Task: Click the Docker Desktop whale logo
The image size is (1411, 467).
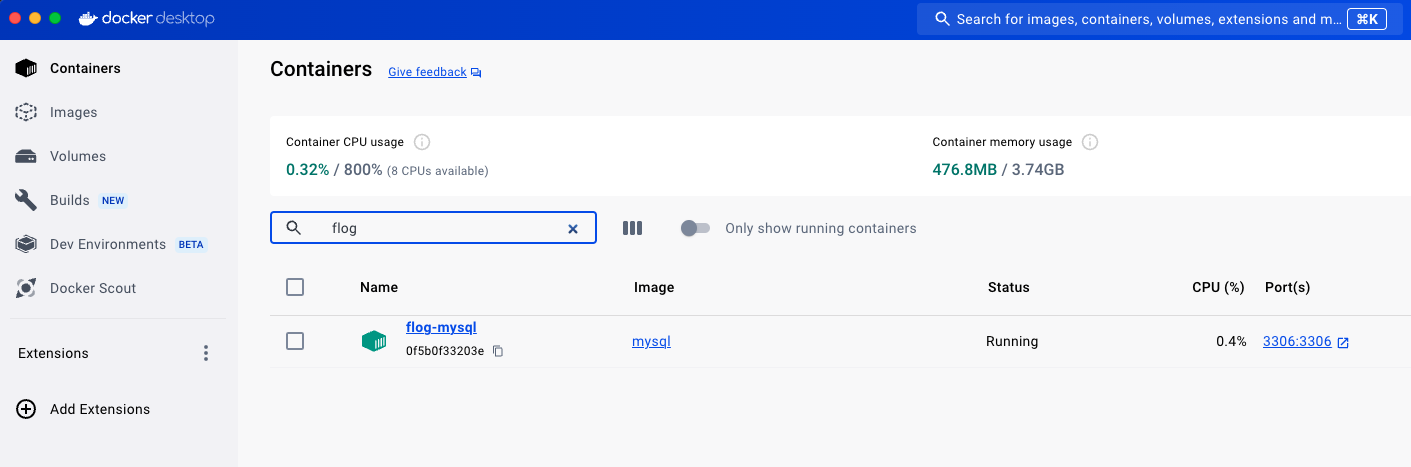Action: click(88, 18)
